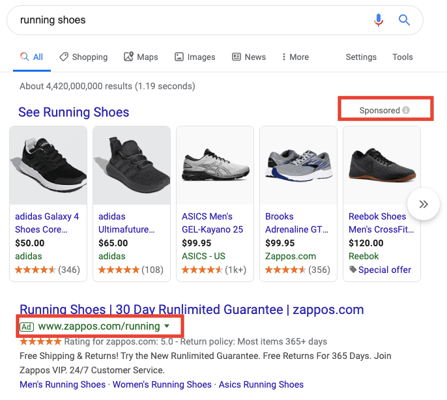This screenshot has width=447, height=400.
Task: Click the 'ASICS Men's GEL-Kayano 25' title
Action: [x=212, y=223]
